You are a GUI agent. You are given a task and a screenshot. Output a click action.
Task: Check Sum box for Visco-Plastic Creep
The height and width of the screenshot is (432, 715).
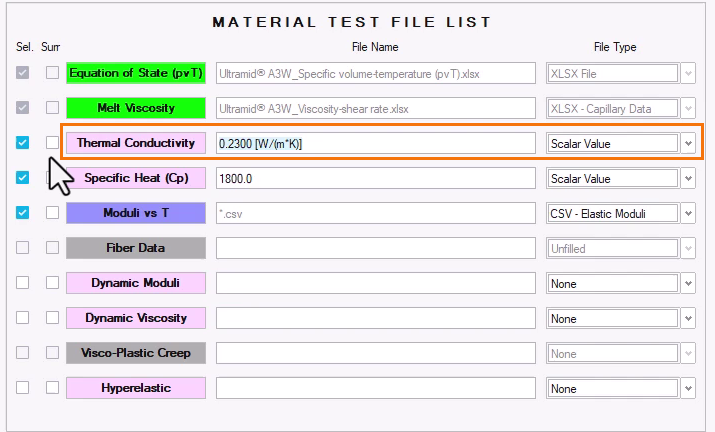pos(52,353)
